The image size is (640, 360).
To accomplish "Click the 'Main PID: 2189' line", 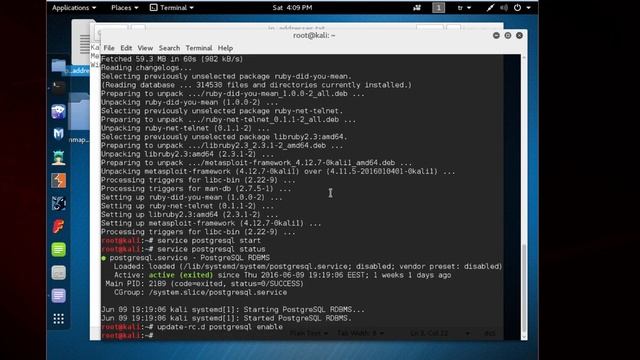I will coord(204,284).
